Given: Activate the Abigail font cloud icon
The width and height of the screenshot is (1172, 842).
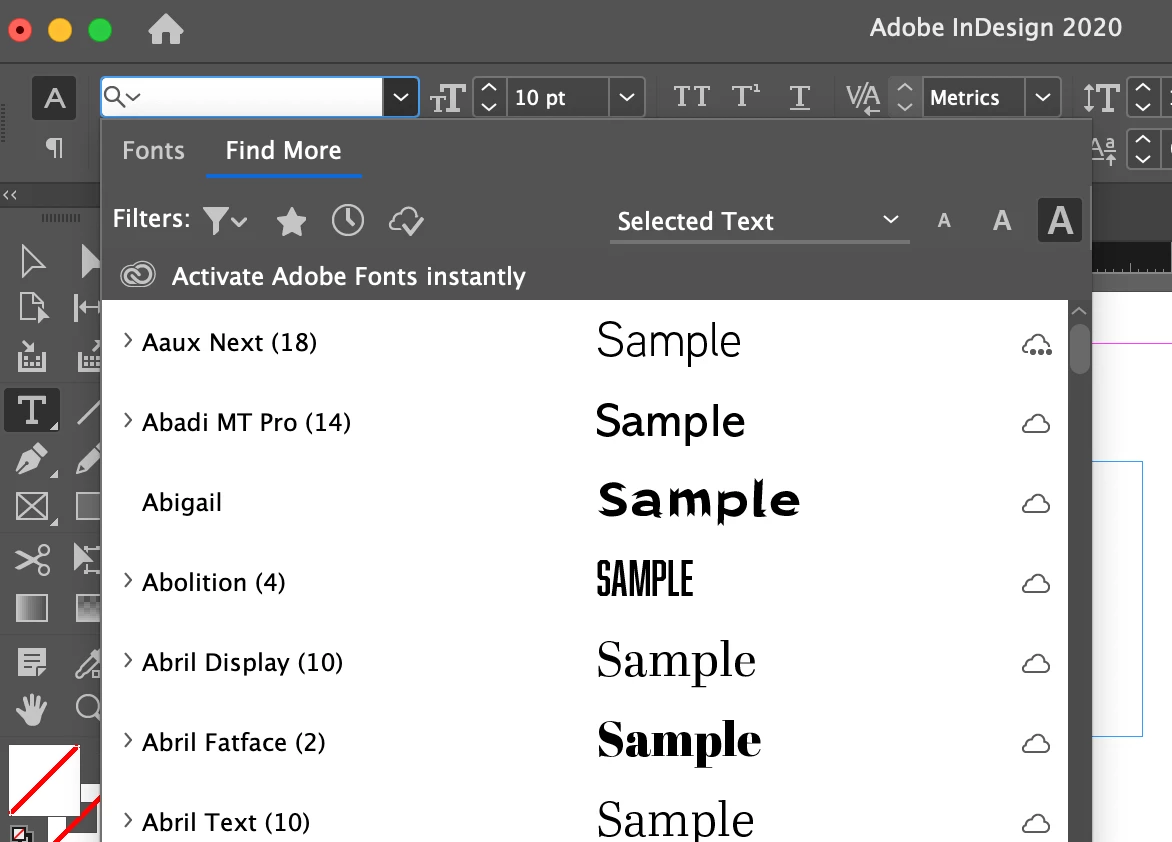Looking at the screenshot, I should click(x=1036, y=504).
